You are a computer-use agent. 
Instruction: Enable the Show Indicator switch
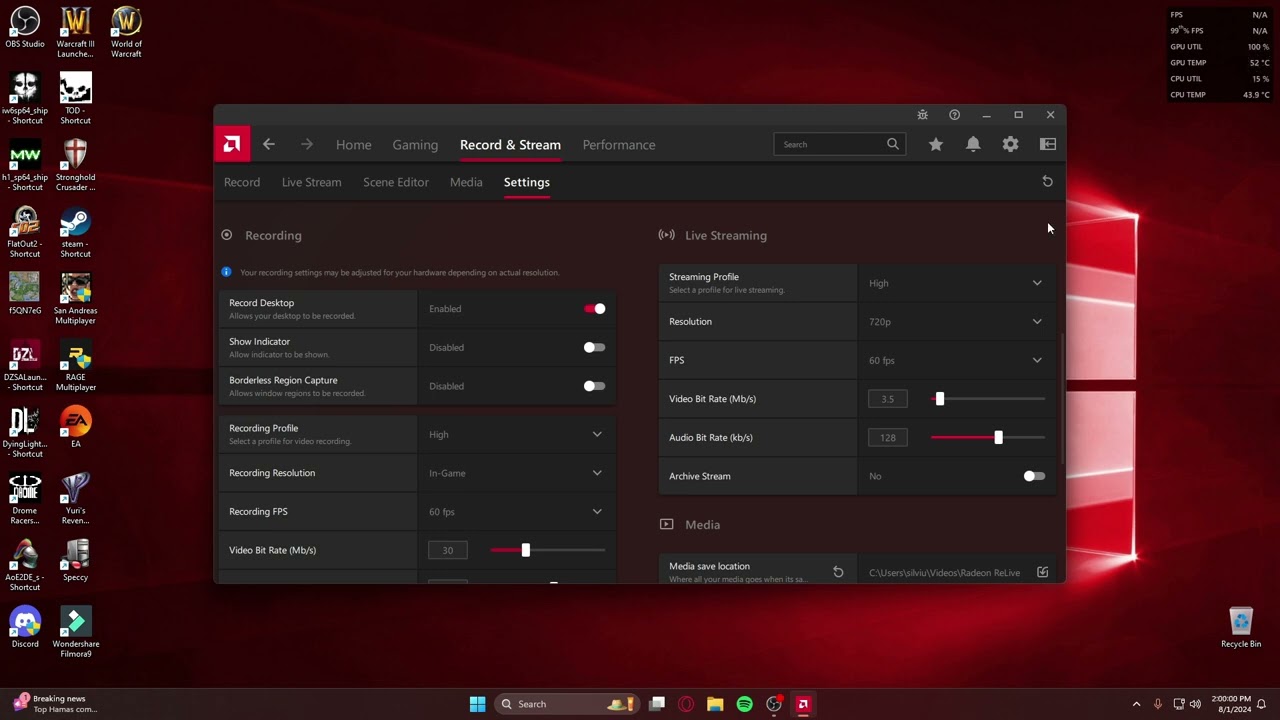[x=594, y=347]
